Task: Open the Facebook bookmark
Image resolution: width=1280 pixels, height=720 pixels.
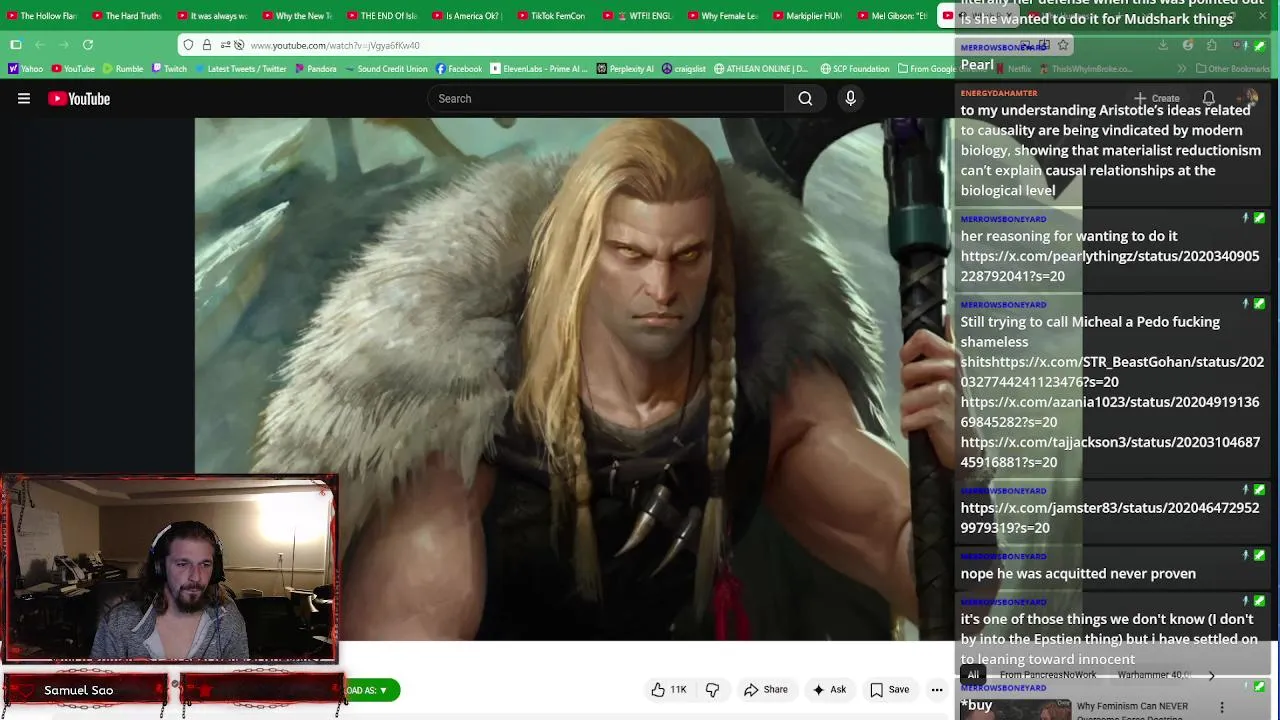Action: pyautogui.click(x=459, y=69)
